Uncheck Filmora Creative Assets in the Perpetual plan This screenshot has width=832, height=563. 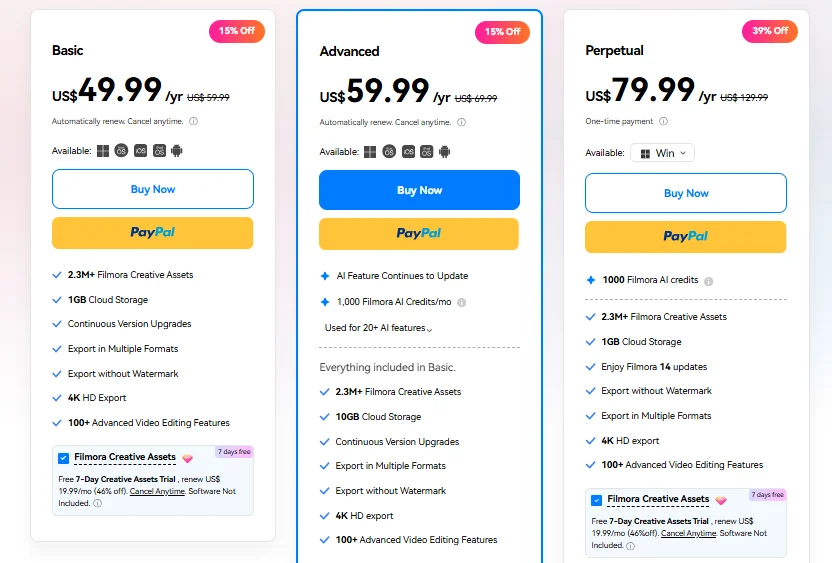click(596, 500)
